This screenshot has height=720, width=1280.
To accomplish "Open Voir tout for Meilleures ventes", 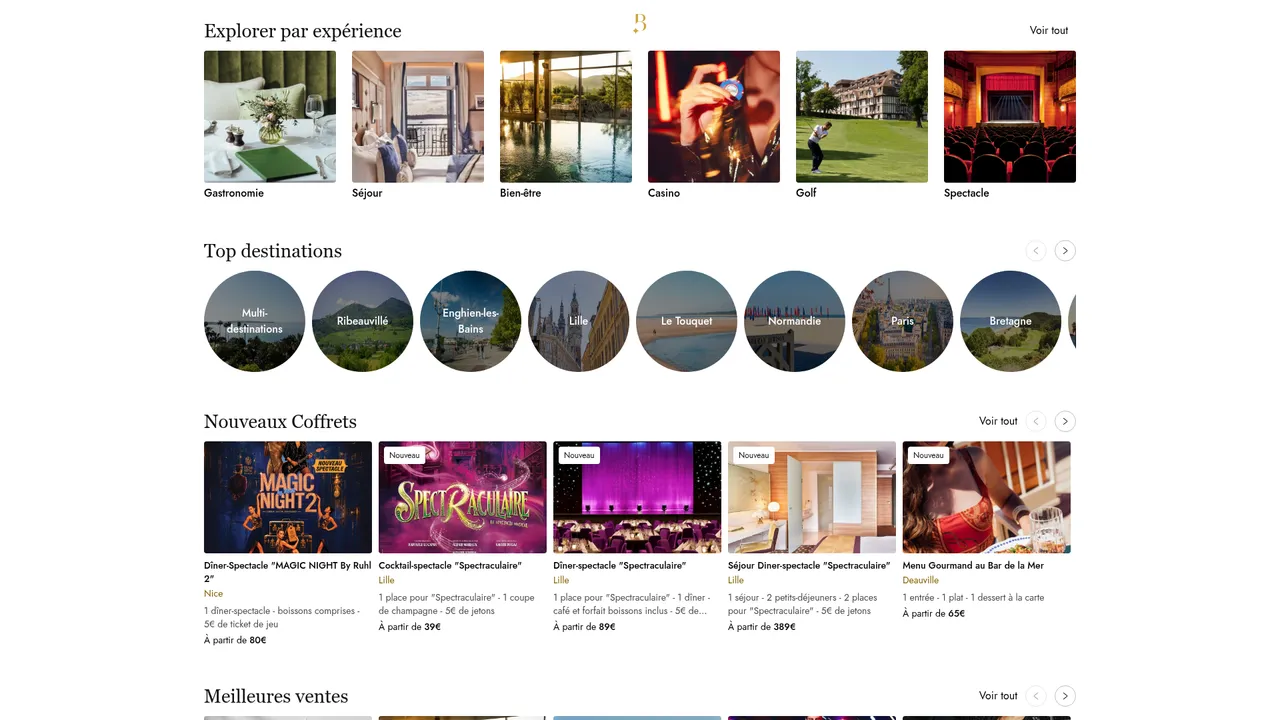I will coord(998,696).
